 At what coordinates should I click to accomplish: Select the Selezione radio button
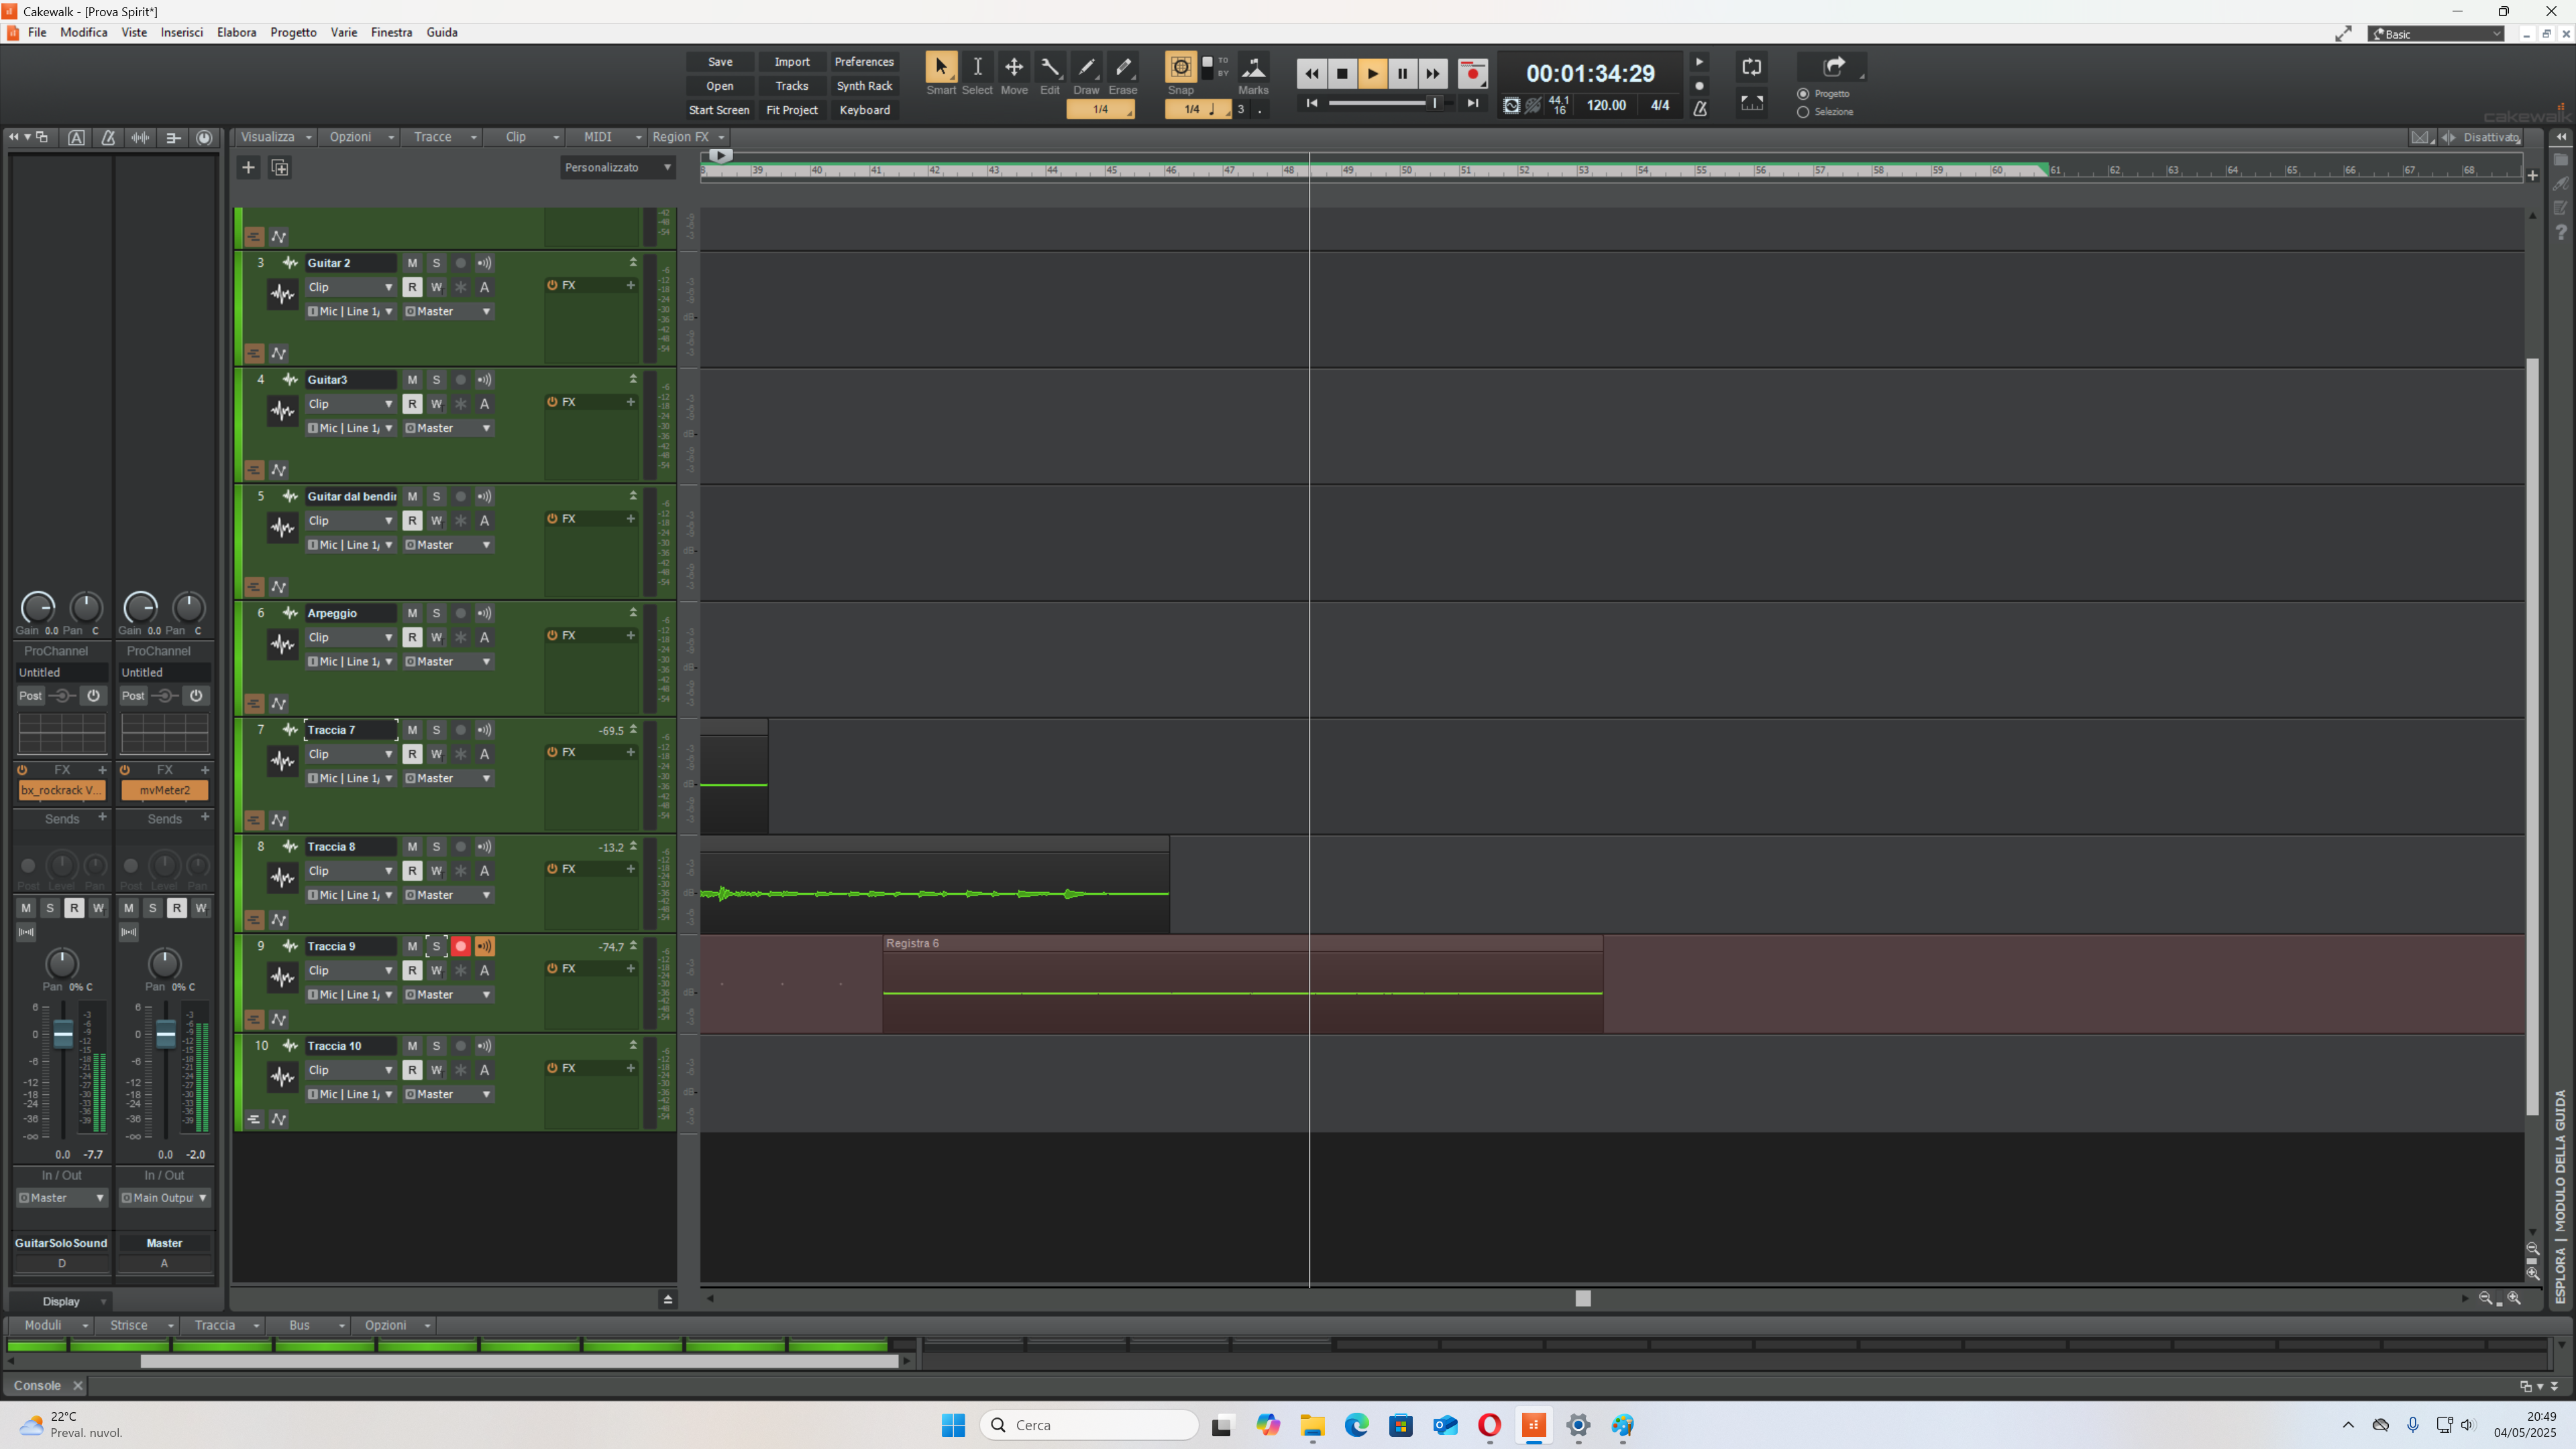coord(1803,112)
